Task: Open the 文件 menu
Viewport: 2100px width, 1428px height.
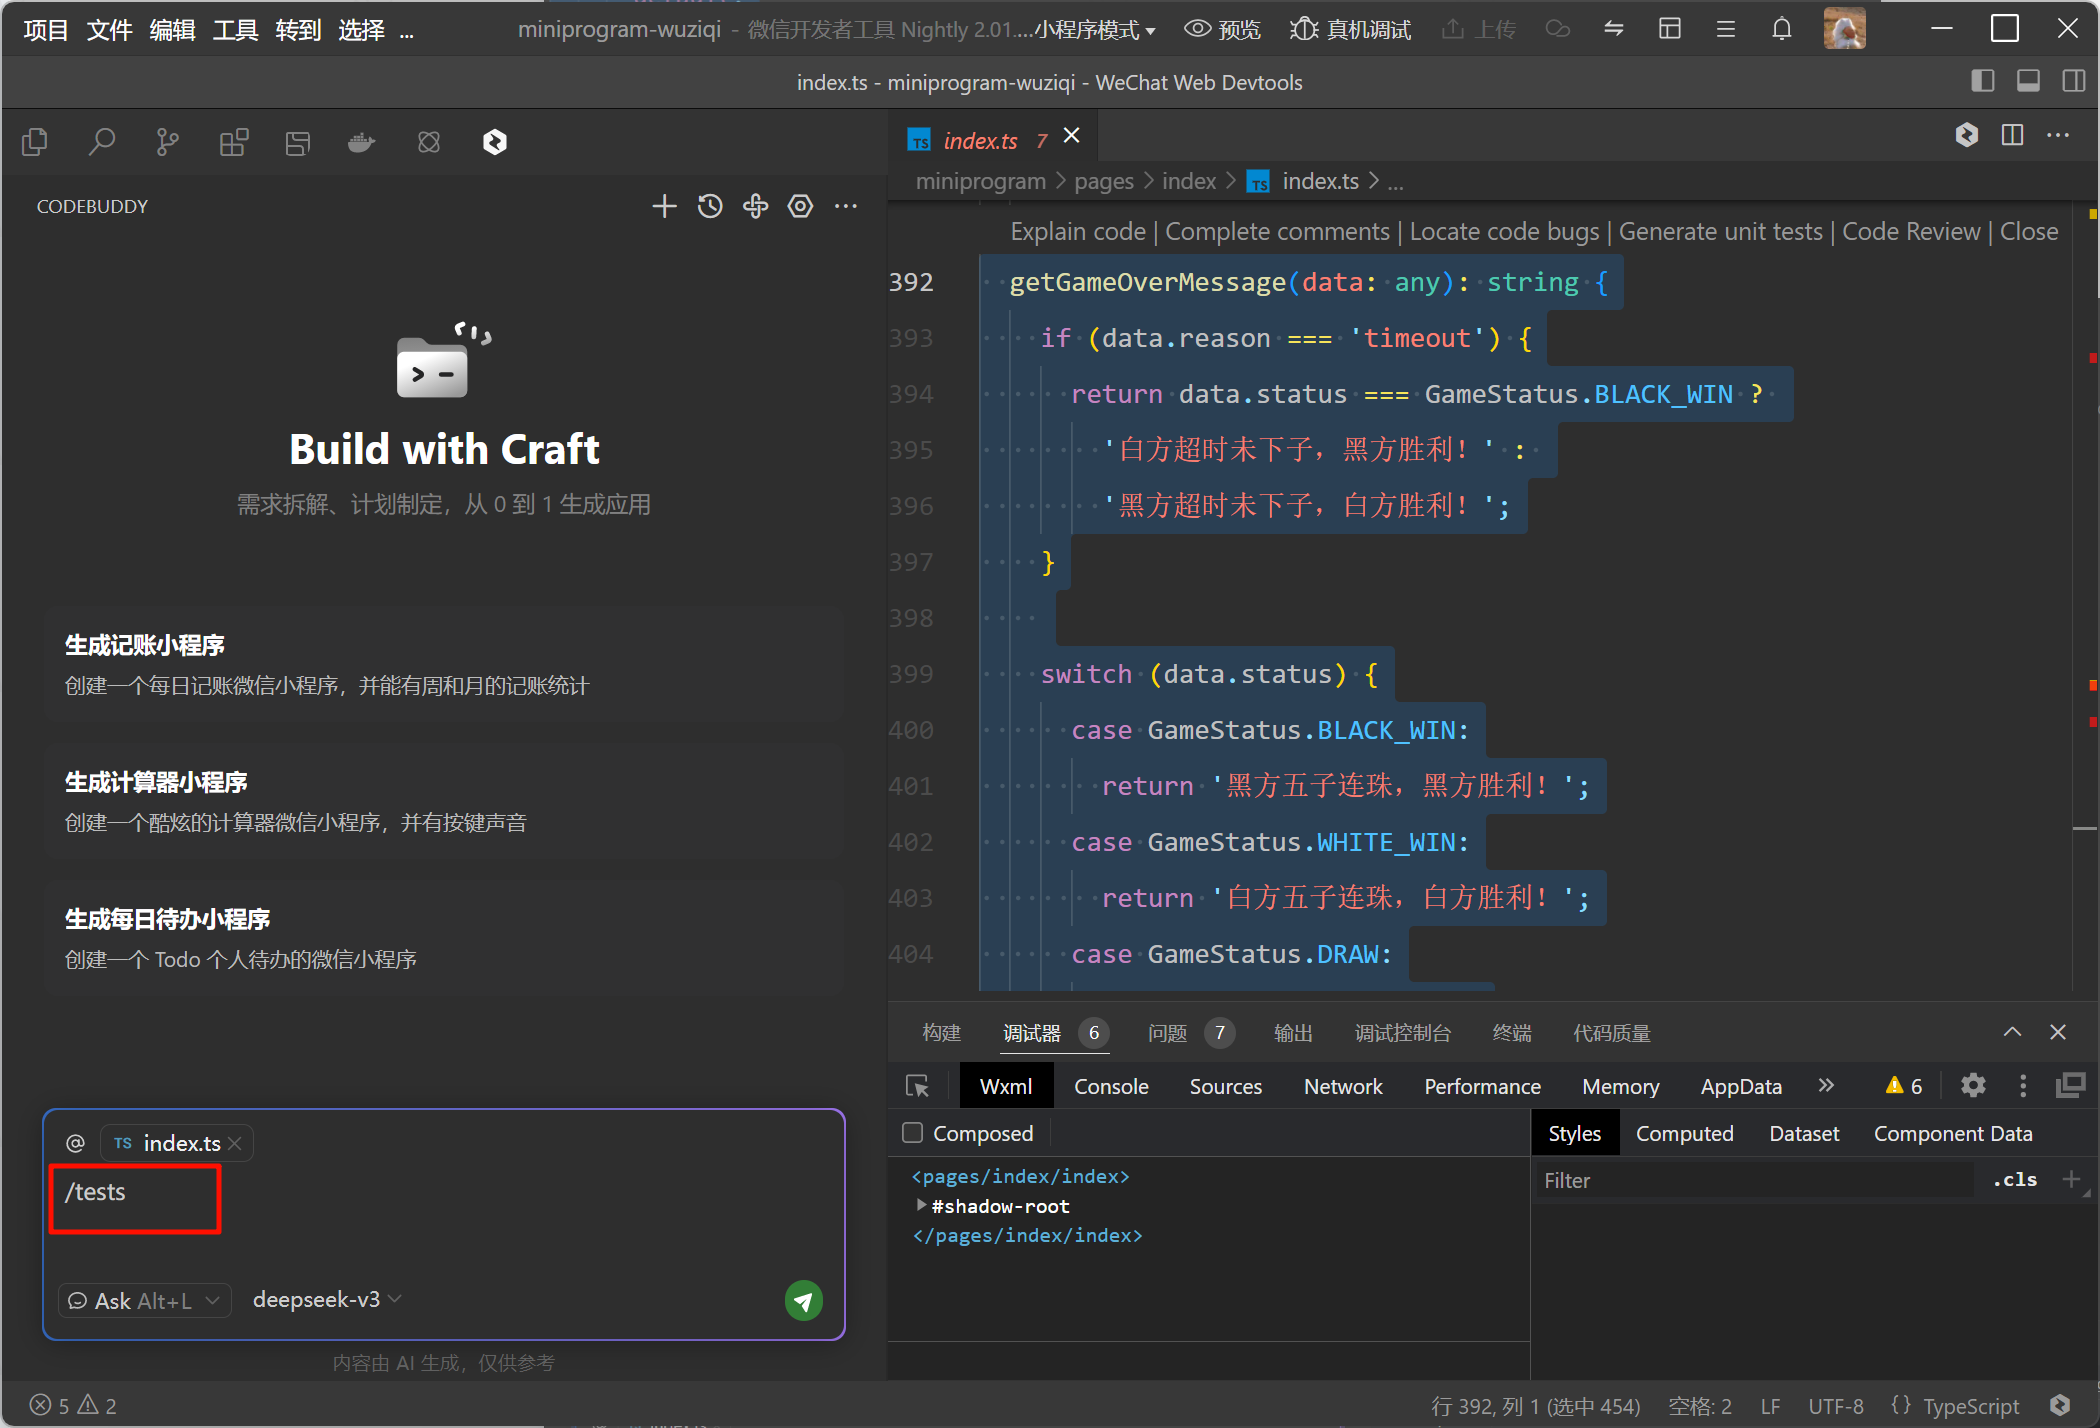Action: pos(109,30)
